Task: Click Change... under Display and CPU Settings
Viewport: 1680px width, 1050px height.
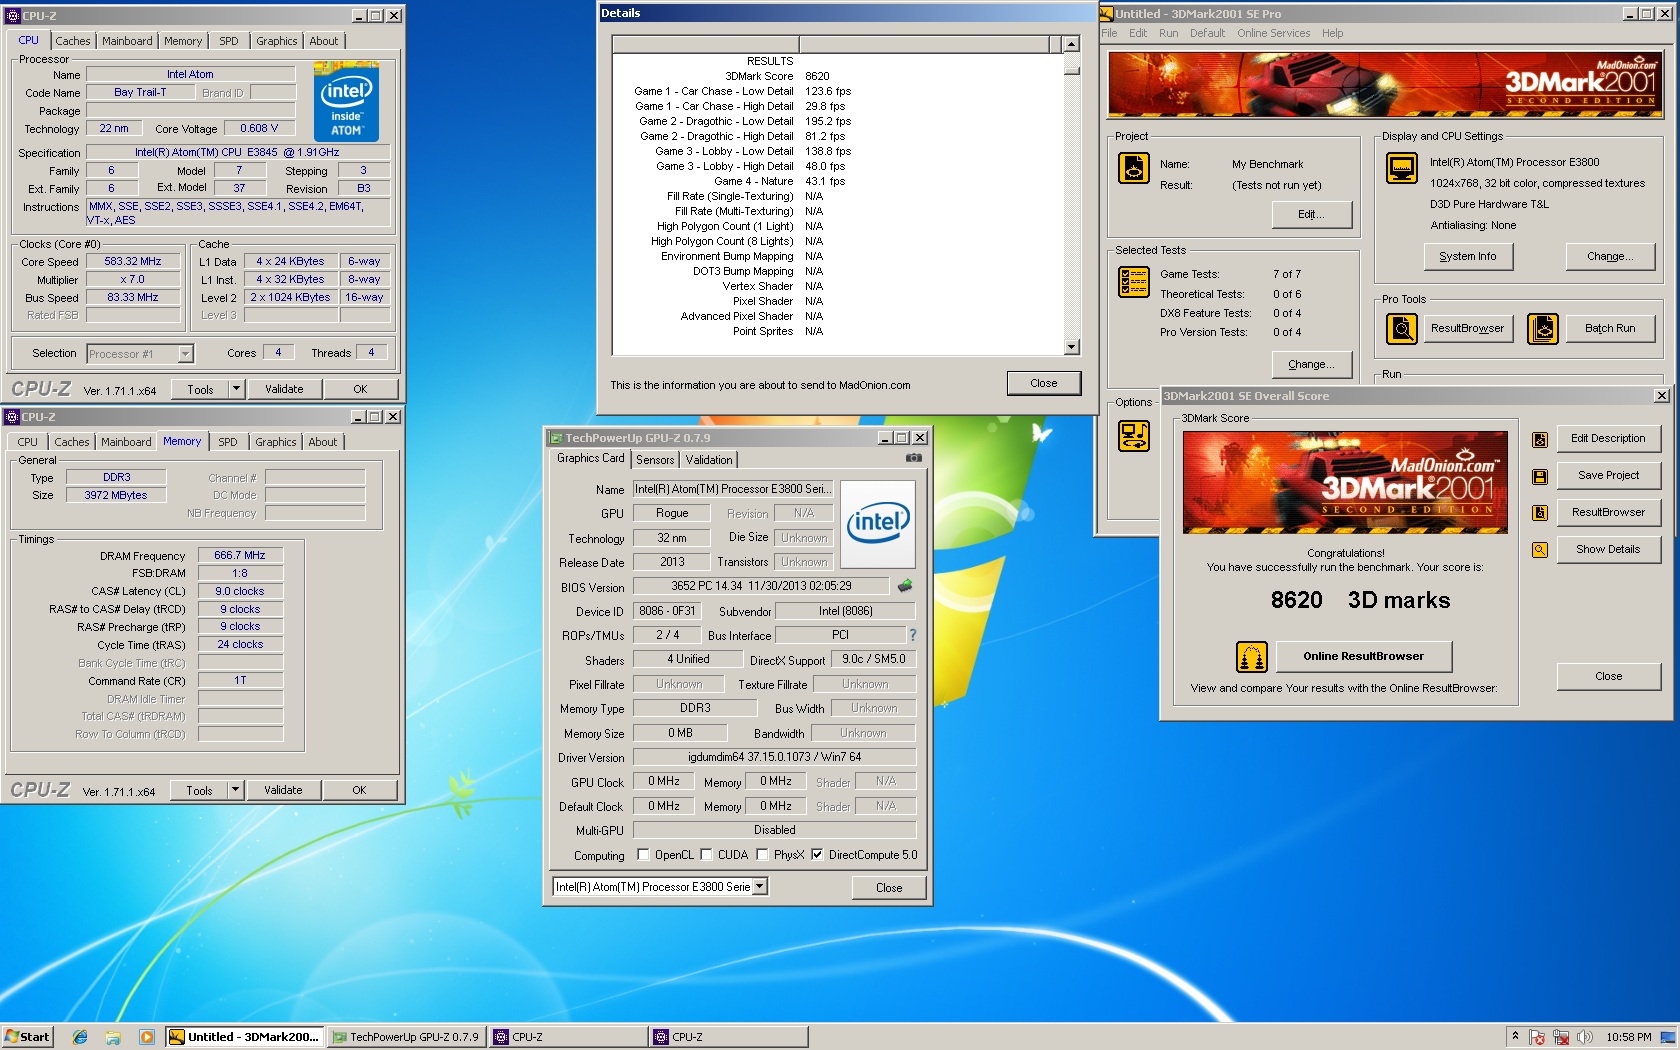Action: [1610, 257]
